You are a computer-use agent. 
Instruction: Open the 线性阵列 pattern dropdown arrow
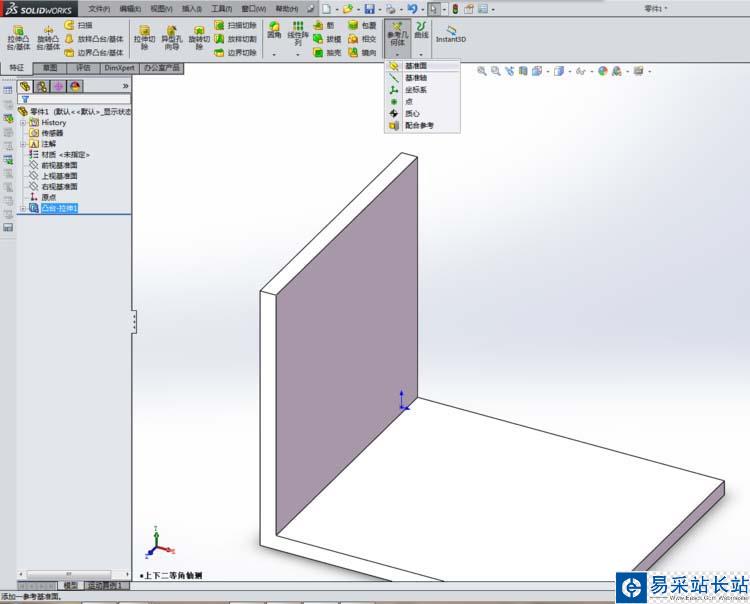298,55
